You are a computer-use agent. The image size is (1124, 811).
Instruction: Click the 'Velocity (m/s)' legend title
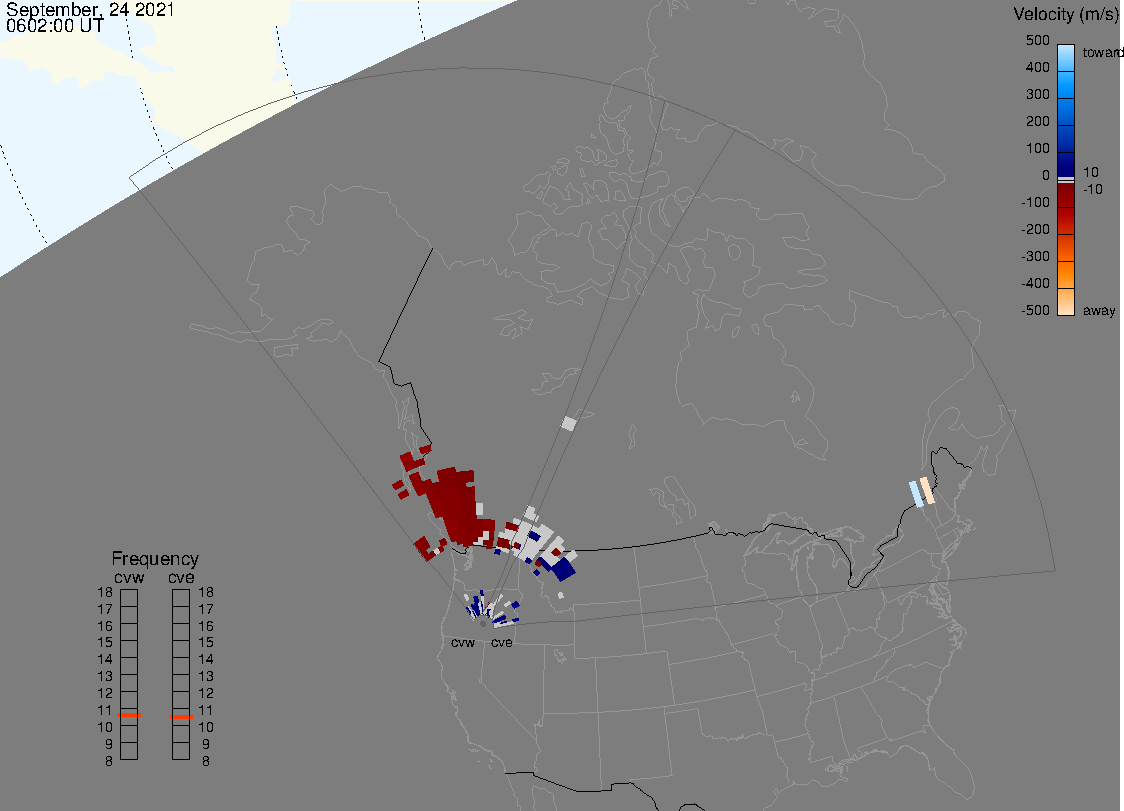coord(1064,14)
